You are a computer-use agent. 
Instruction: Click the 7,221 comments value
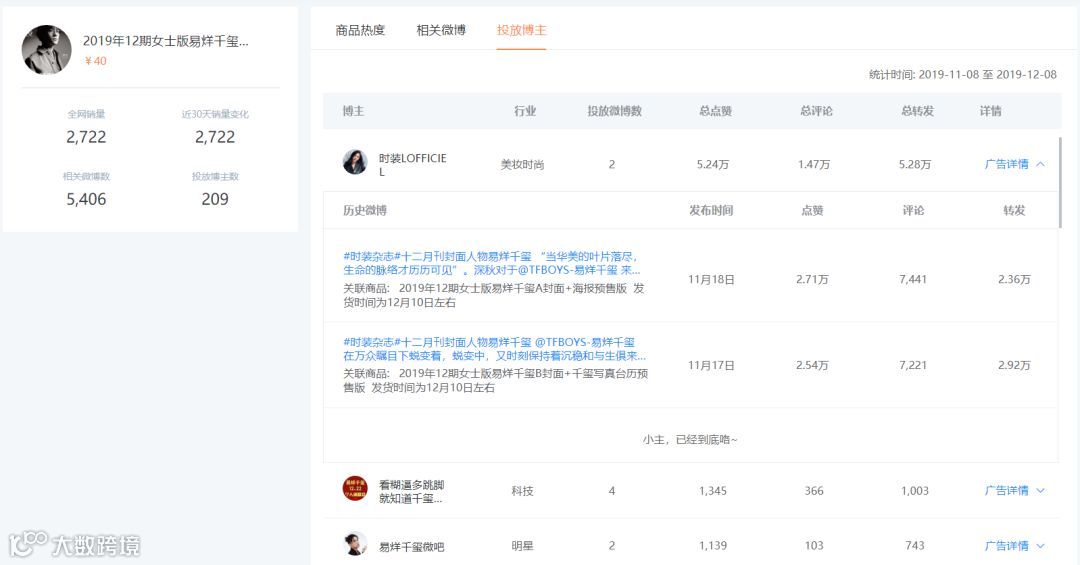tap(913, 365)
